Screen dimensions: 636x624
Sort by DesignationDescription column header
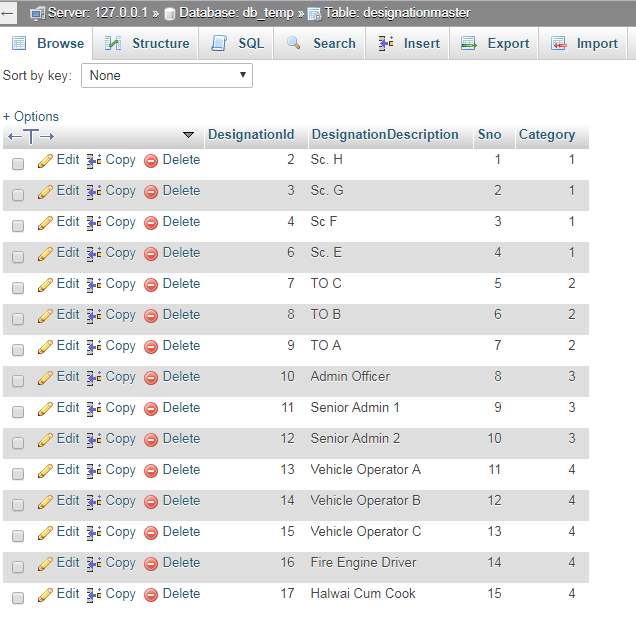point(385,134)
